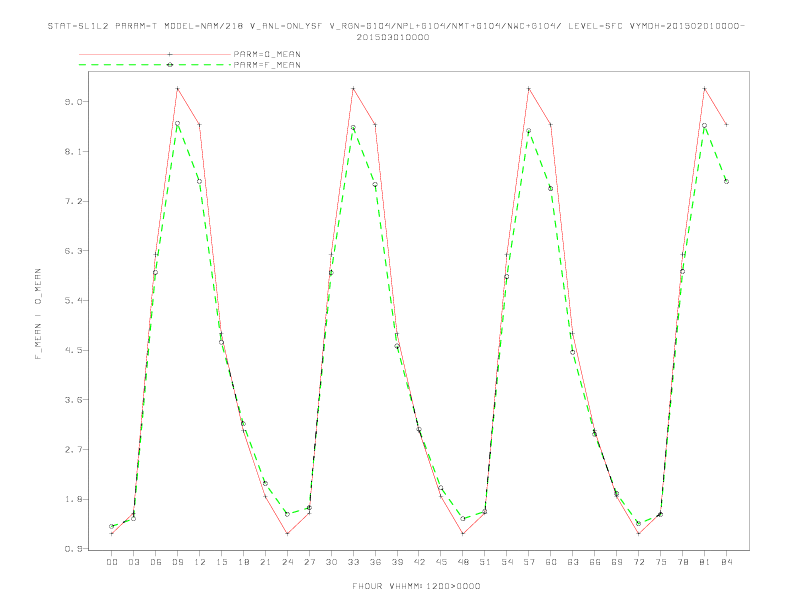Click the vertical axis label F_MEAN | O_MEAN
Screen dimensions: 792x612
38,314
